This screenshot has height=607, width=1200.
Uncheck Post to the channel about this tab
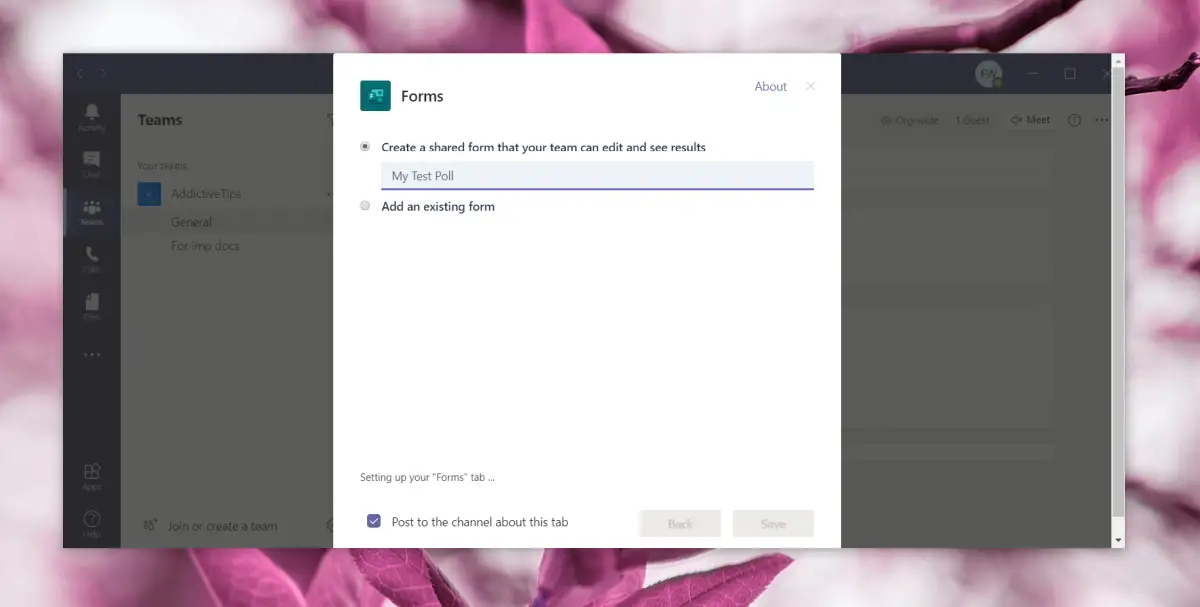(374, 521)
